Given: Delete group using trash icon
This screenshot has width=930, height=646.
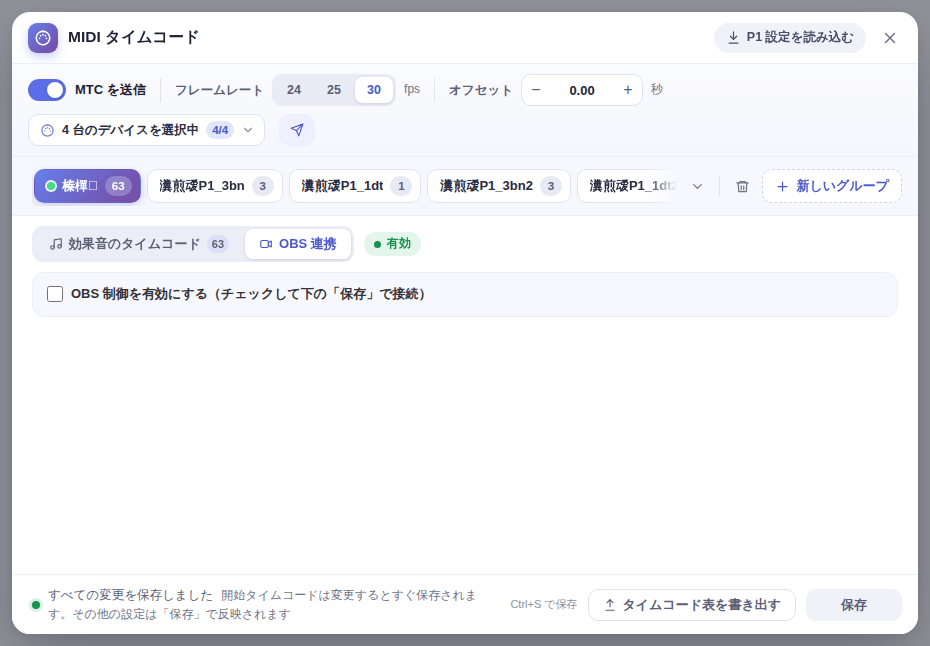Looking at the screenshot, I should pos(742,186).
